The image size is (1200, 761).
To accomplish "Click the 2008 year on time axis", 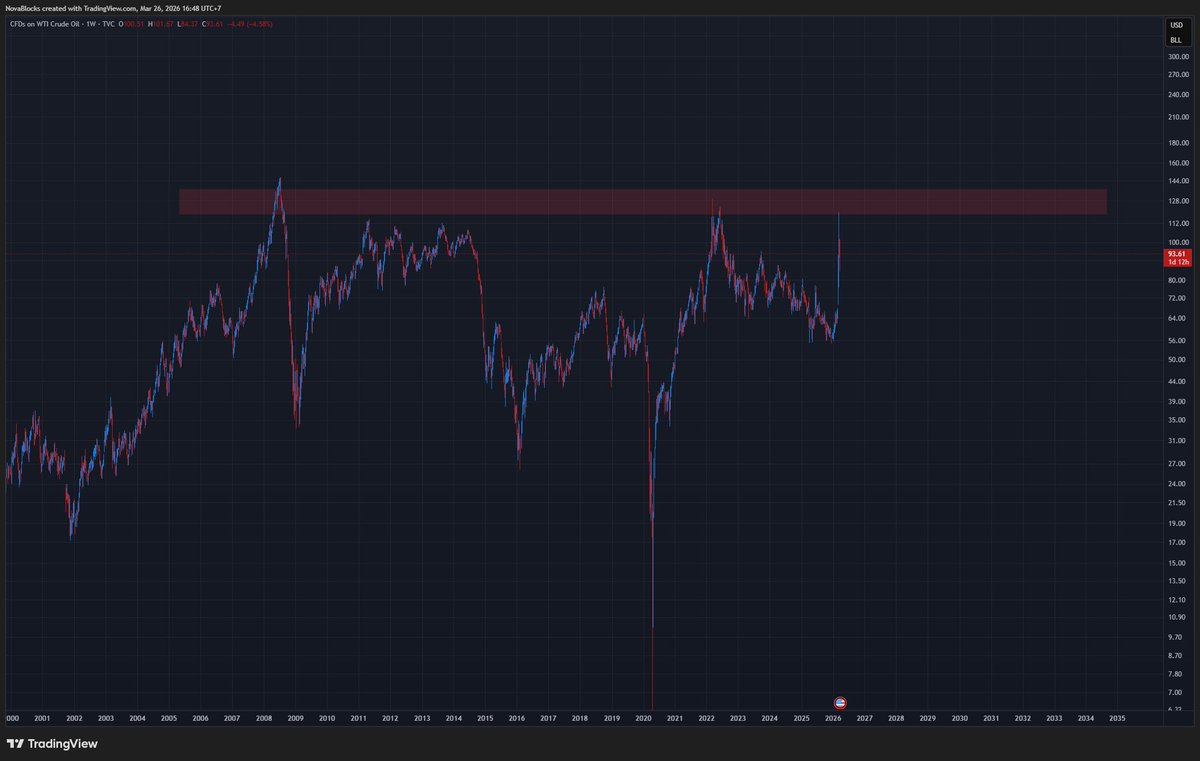I will click(264, 718).
